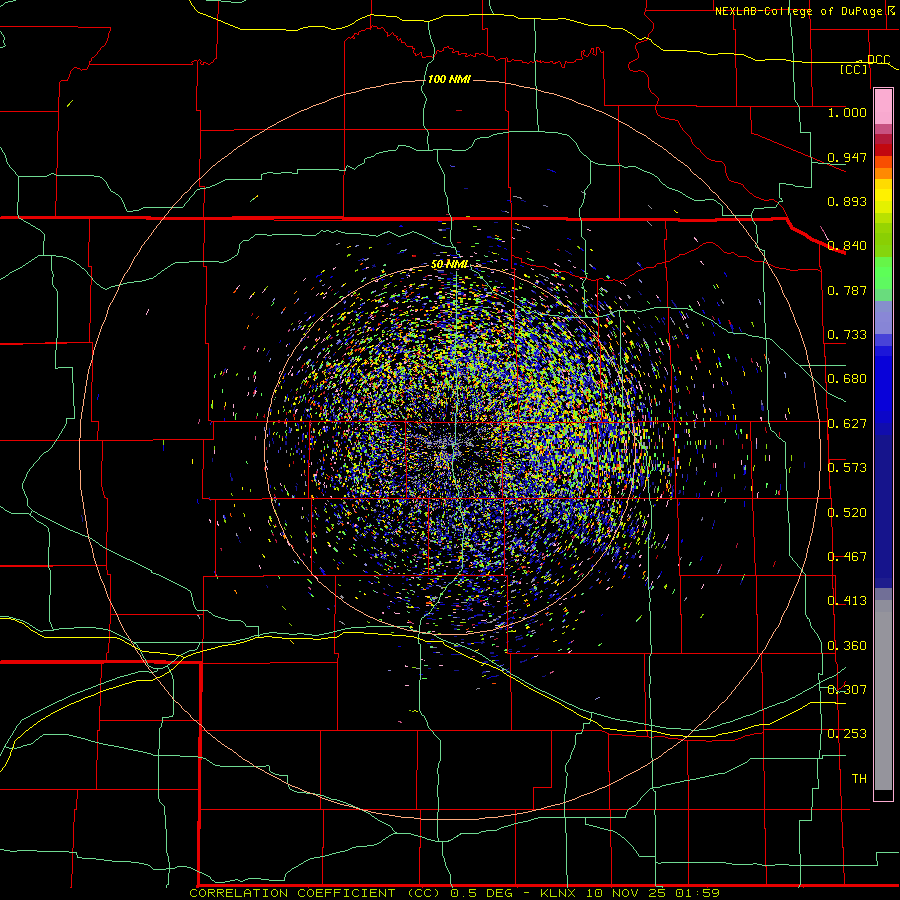This screenshot has width=900, height=900.
Task: Pick the gray segment of color scale
Action: (883, 695)
